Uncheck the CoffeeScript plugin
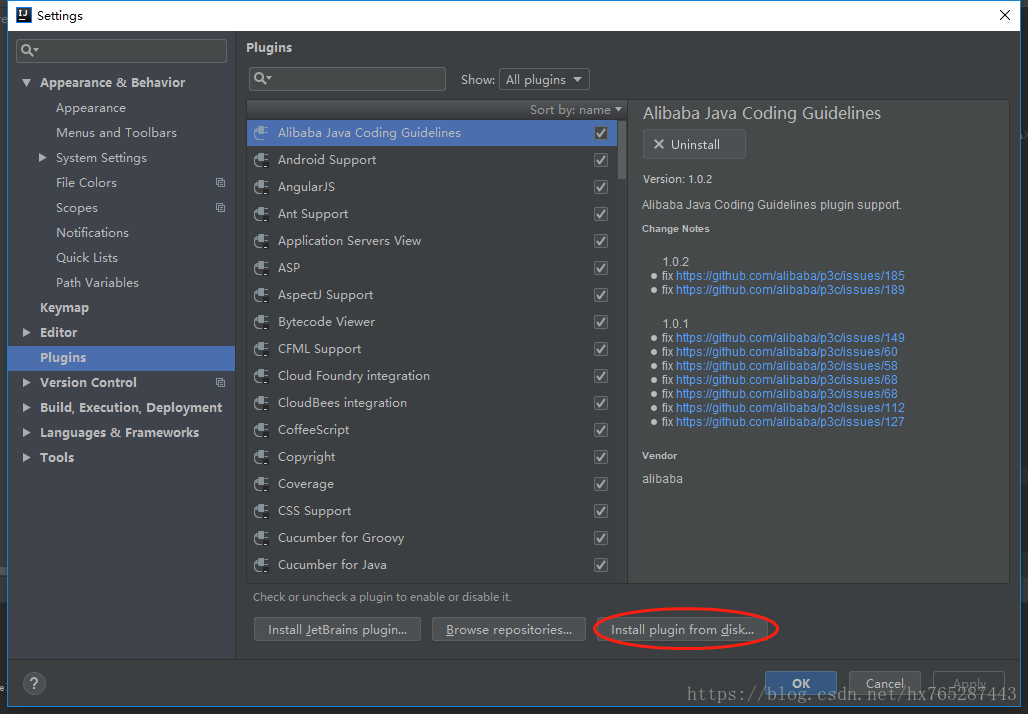This screenshot has height=714, width=1028. (601, 429)
